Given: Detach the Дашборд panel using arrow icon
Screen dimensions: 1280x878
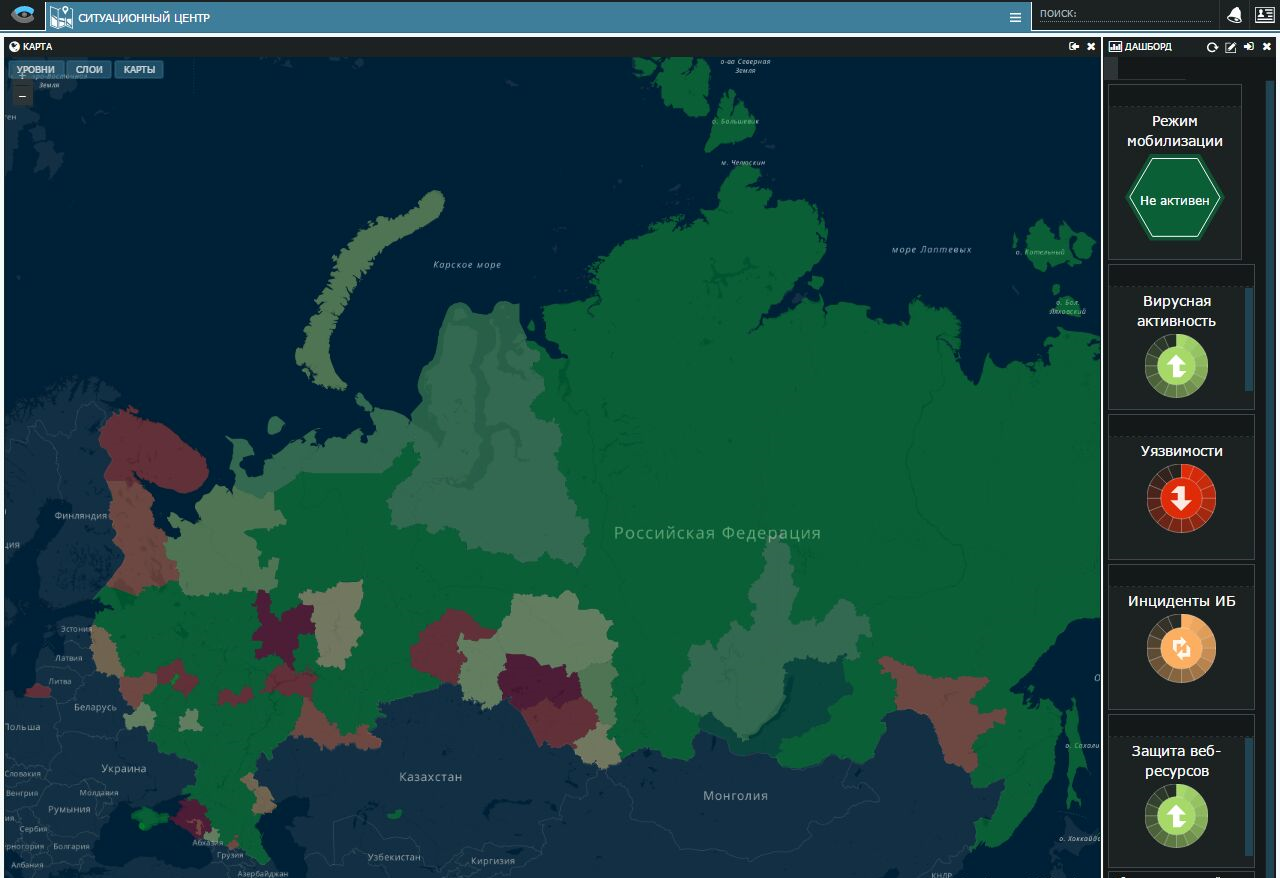Looking at the screenshot, I should tap(1249, 47).
